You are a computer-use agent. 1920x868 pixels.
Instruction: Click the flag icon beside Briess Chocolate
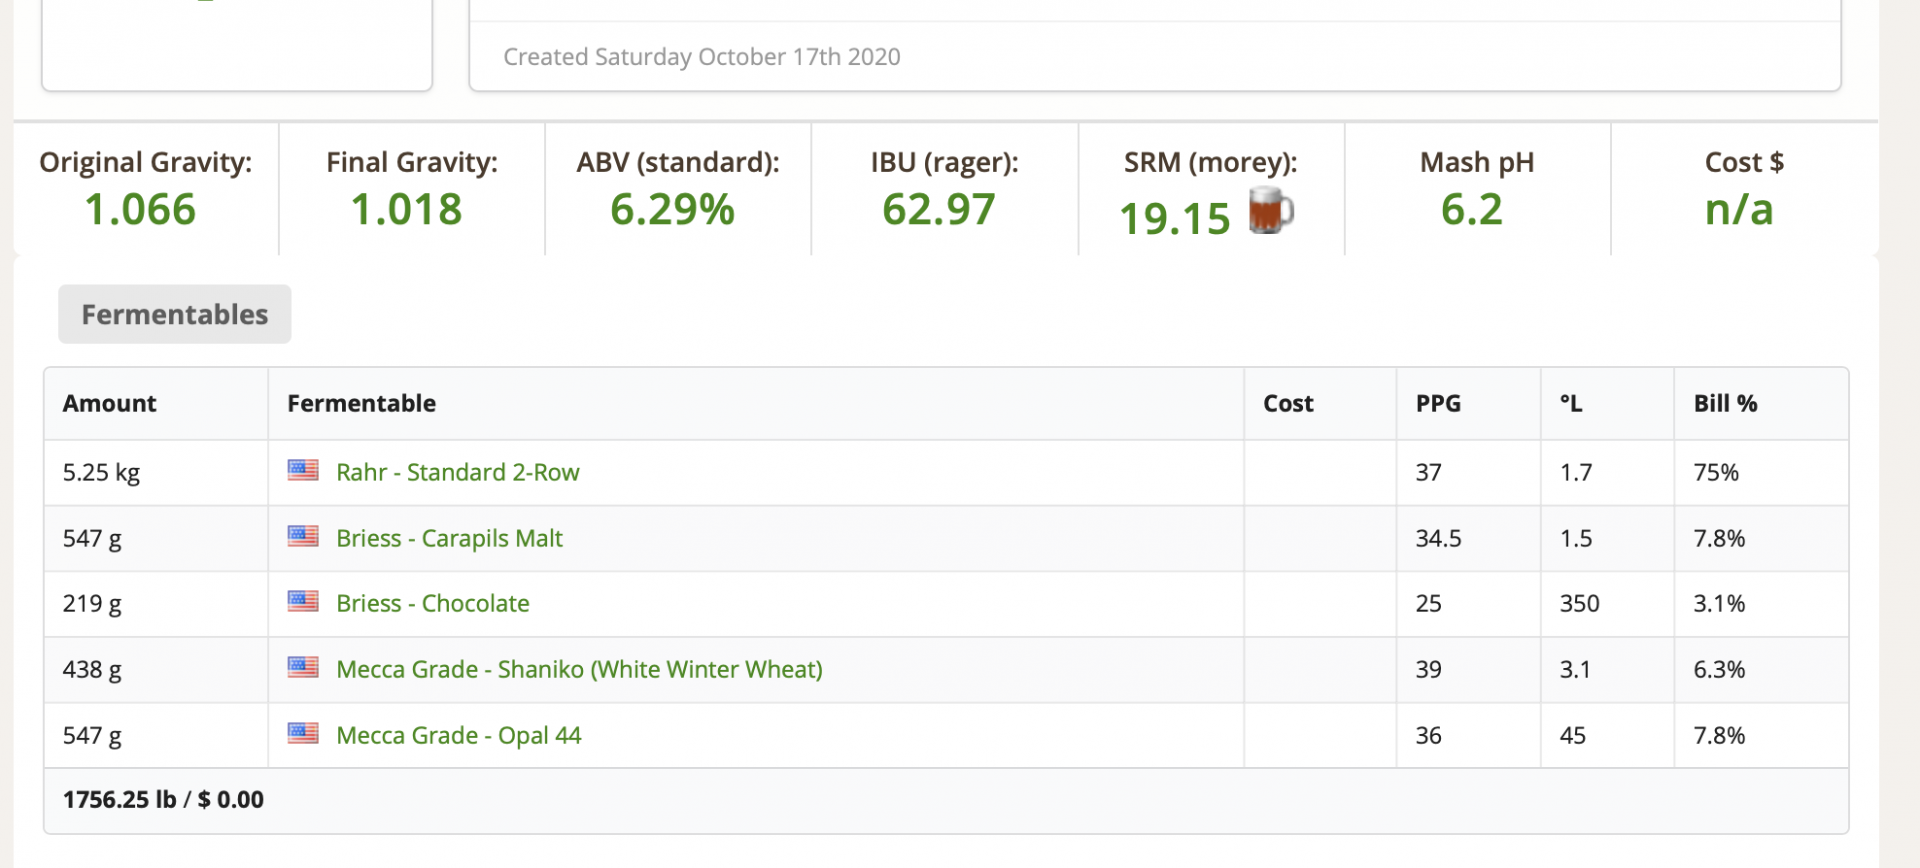coord(303,601)
